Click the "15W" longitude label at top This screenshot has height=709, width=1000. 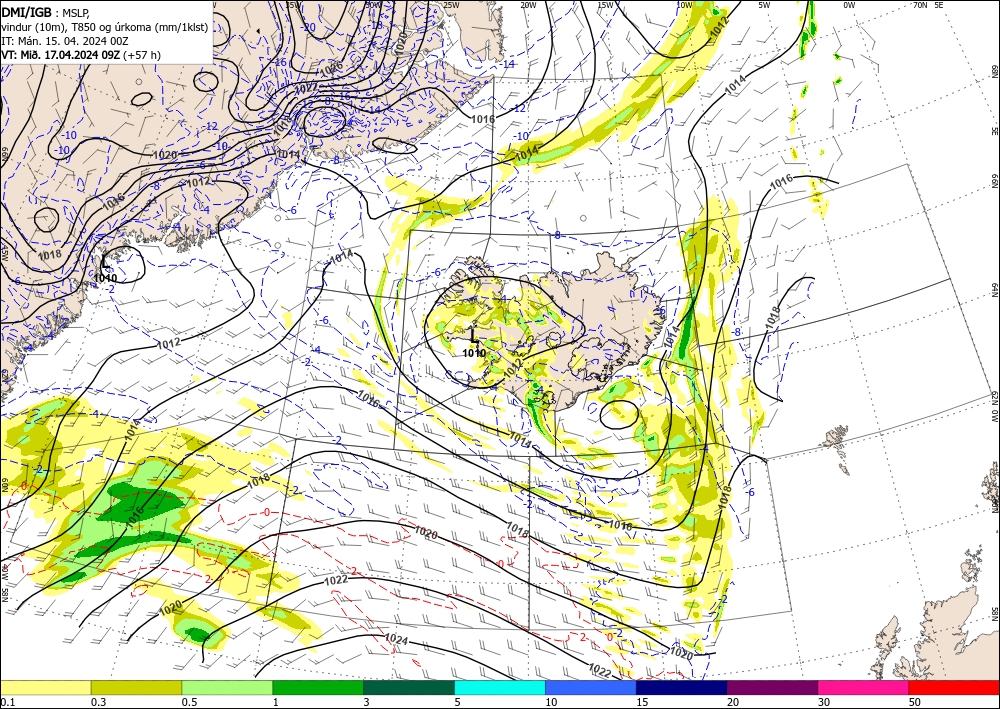tap(605, 5)
